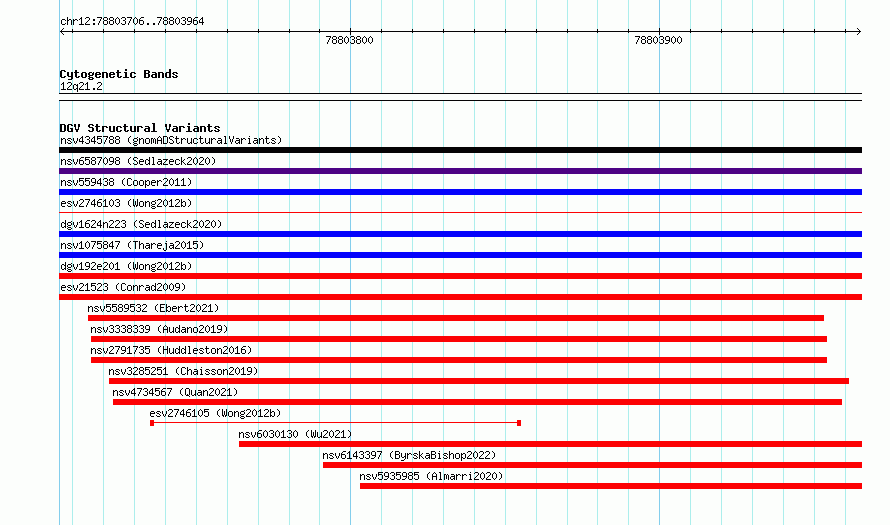Image resolution: width=890 pixels, height=525 pixels.
Task: Open the nsv6030130 (Wu2021) label
Action: point(295,434)
